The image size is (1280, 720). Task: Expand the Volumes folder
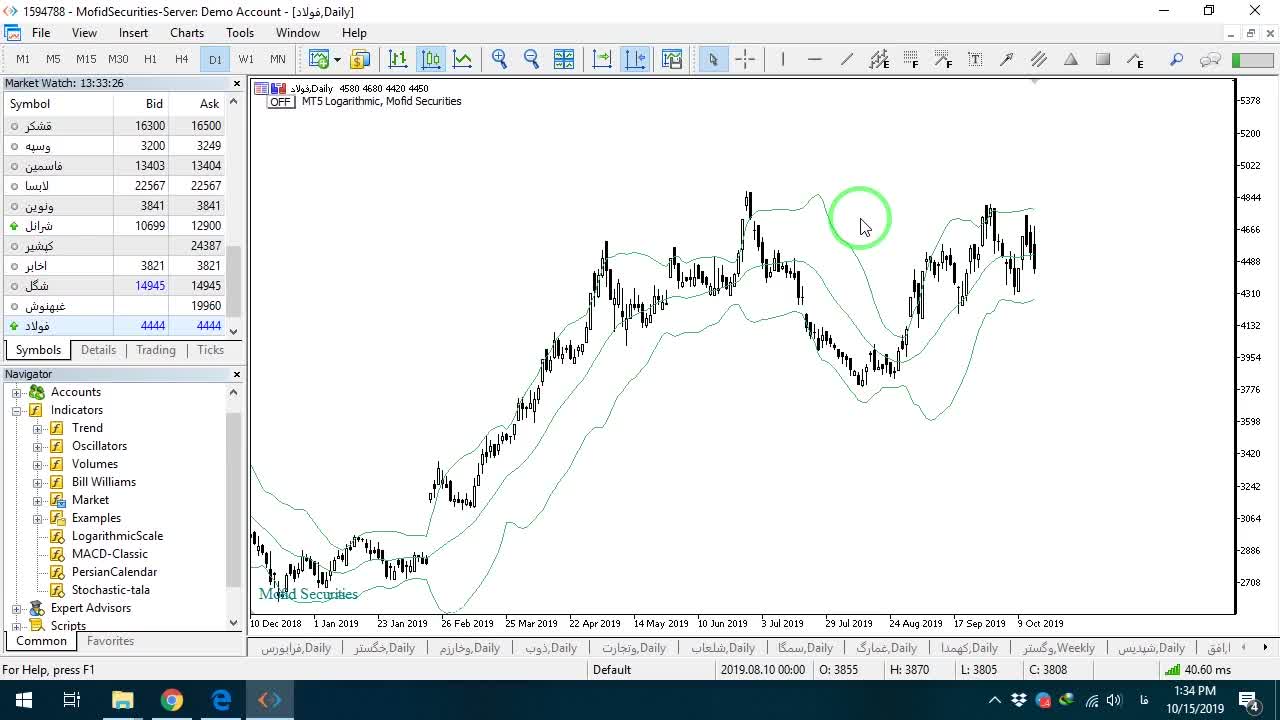38,464
